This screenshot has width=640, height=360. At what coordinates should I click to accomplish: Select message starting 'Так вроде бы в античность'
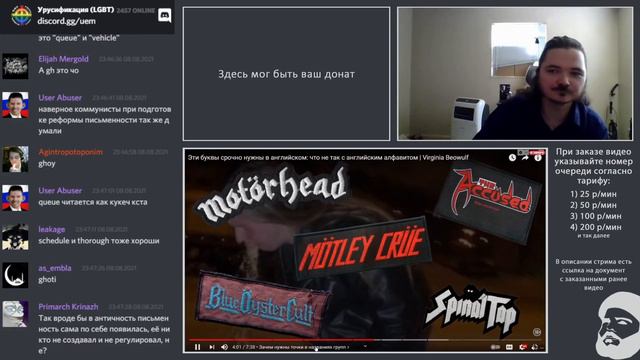104,334
